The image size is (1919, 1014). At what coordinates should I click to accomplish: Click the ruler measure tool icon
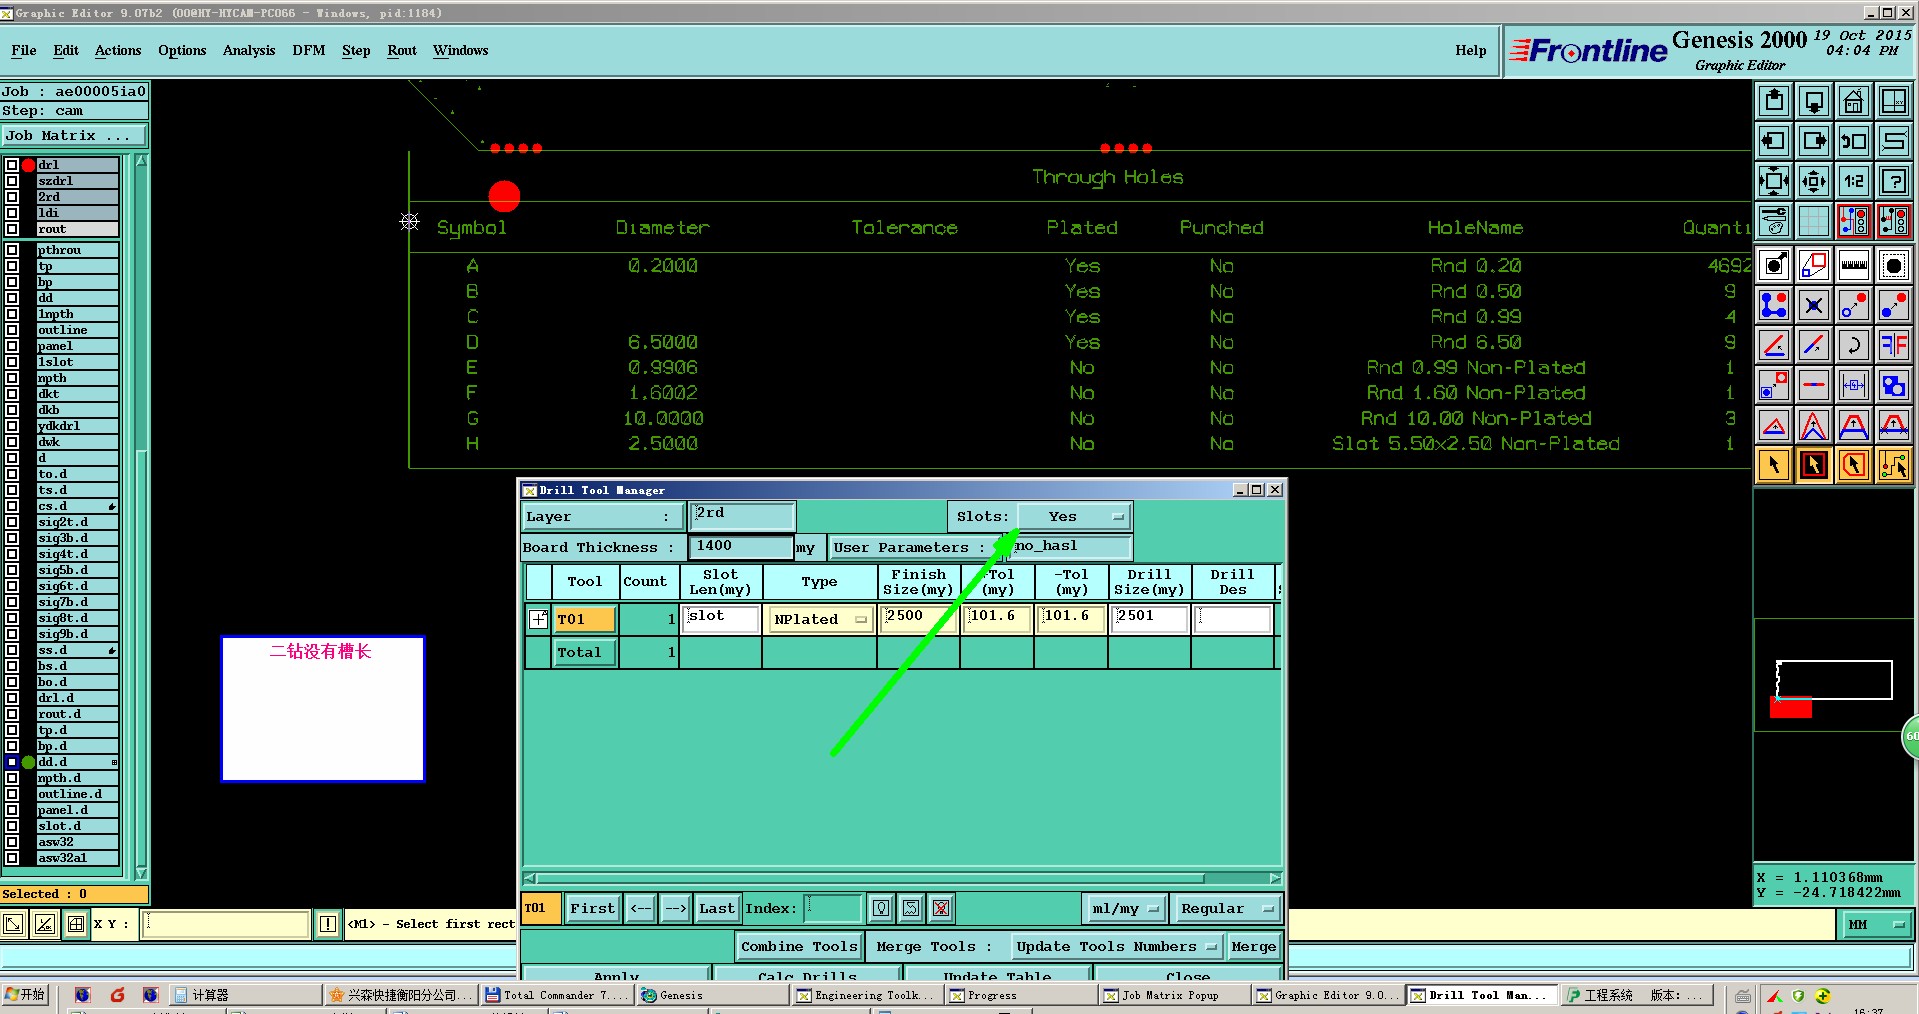point(1853,265)
